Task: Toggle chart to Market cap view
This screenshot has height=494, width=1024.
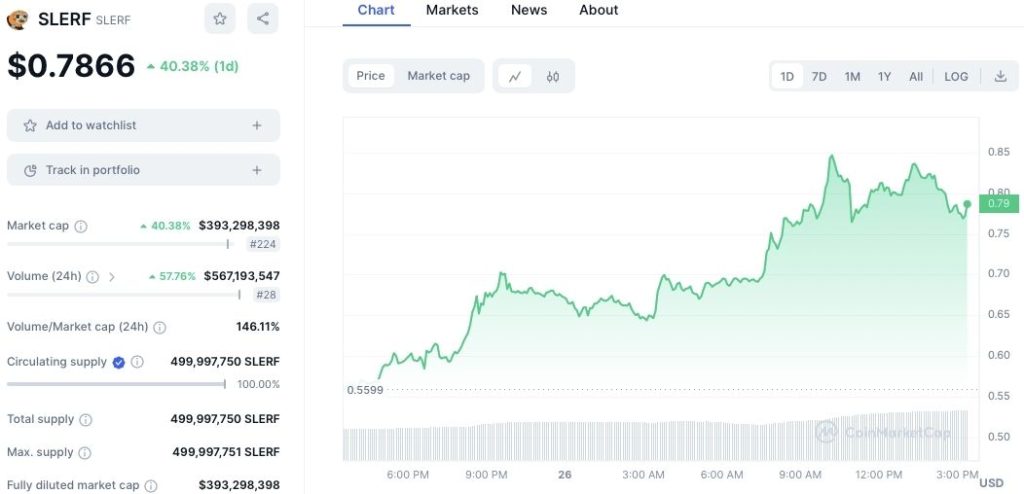Action: [438, 76]
